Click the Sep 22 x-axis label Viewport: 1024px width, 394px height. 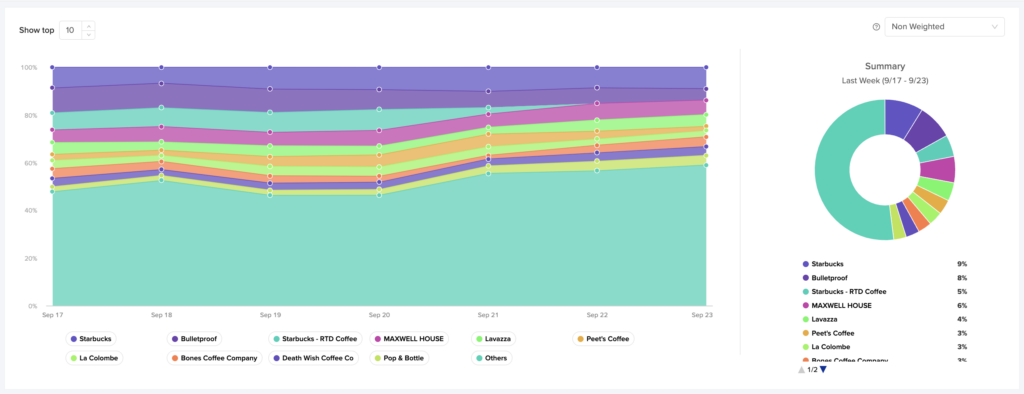(597, 315)
